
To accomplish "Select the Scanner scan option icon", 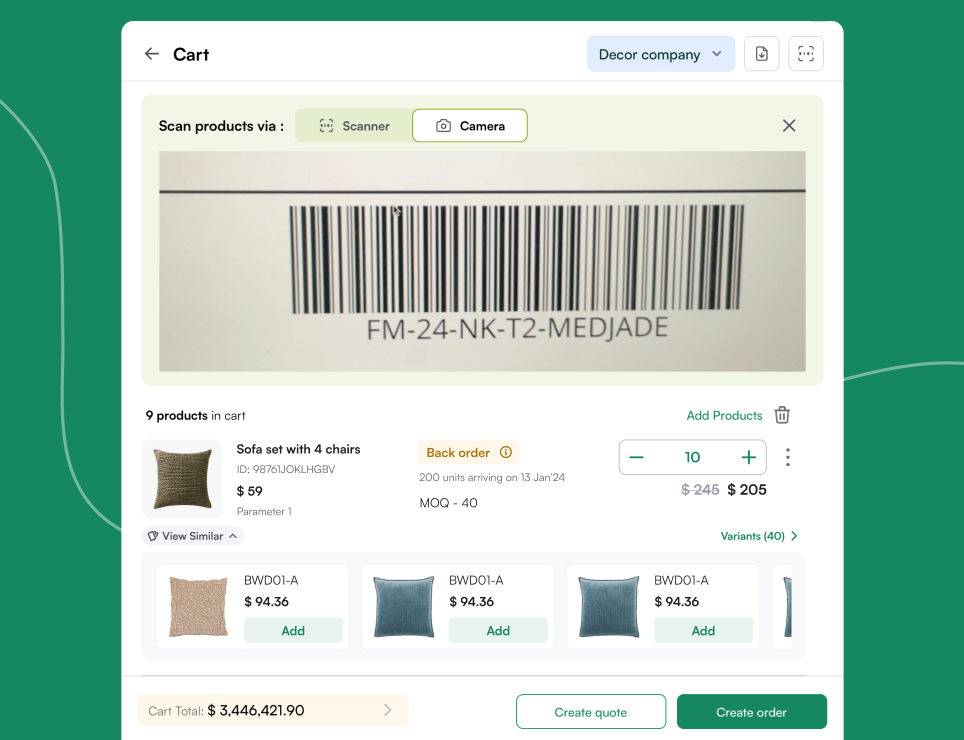I will (326, 125).
